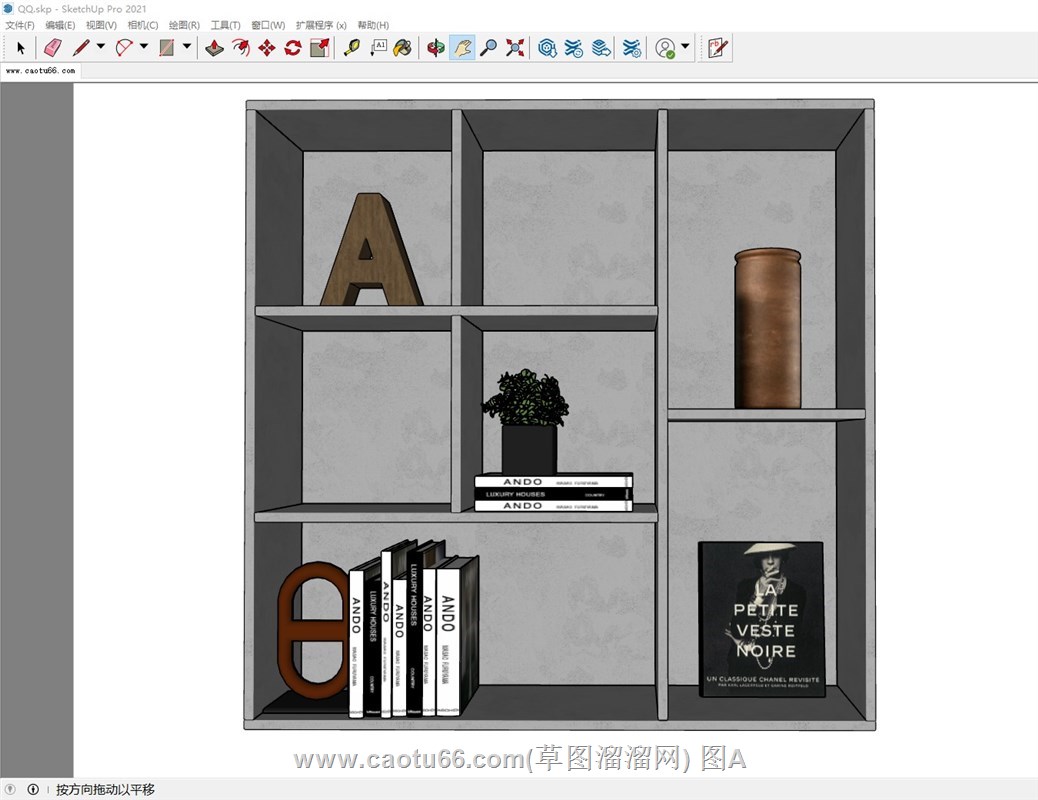Pick the Eraser tool

pyautogui.click(x=53, y=47)
